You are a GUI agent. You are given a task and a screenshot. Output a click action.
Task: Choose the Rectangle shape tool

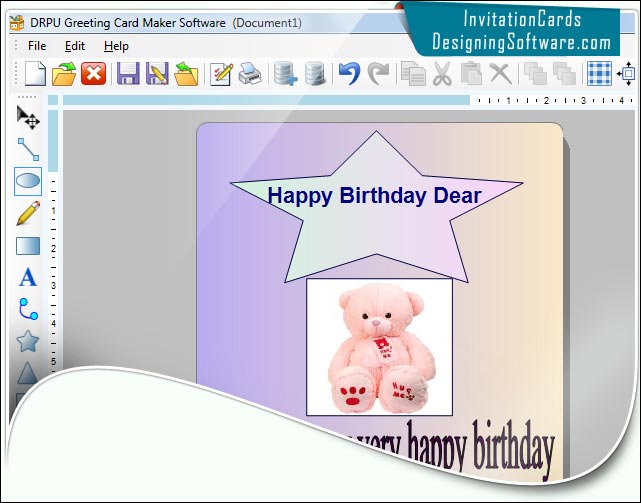(28, 246)
